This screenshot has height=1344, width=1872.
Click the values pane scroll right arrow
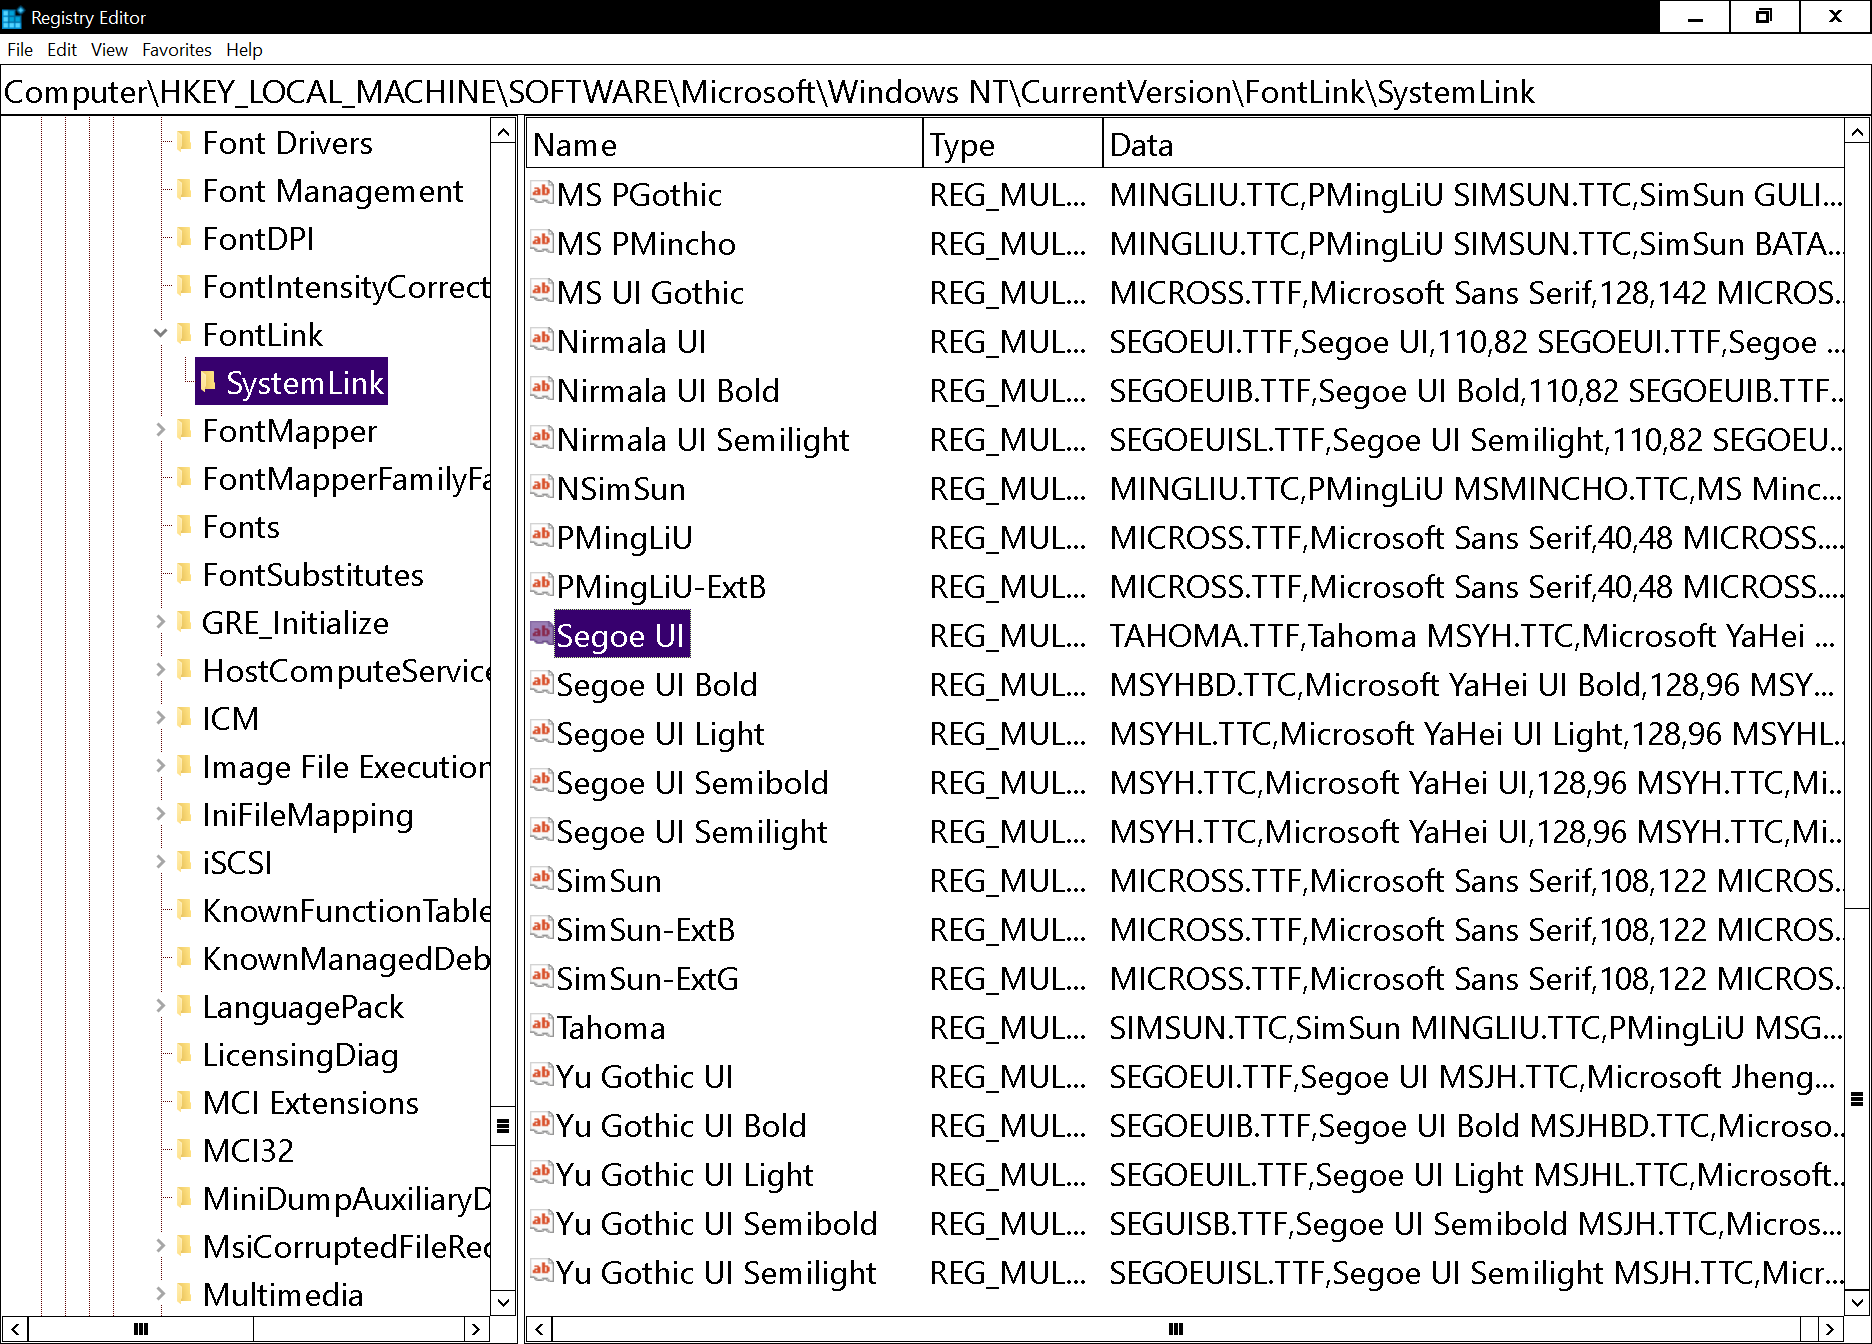[1831, 1329]
